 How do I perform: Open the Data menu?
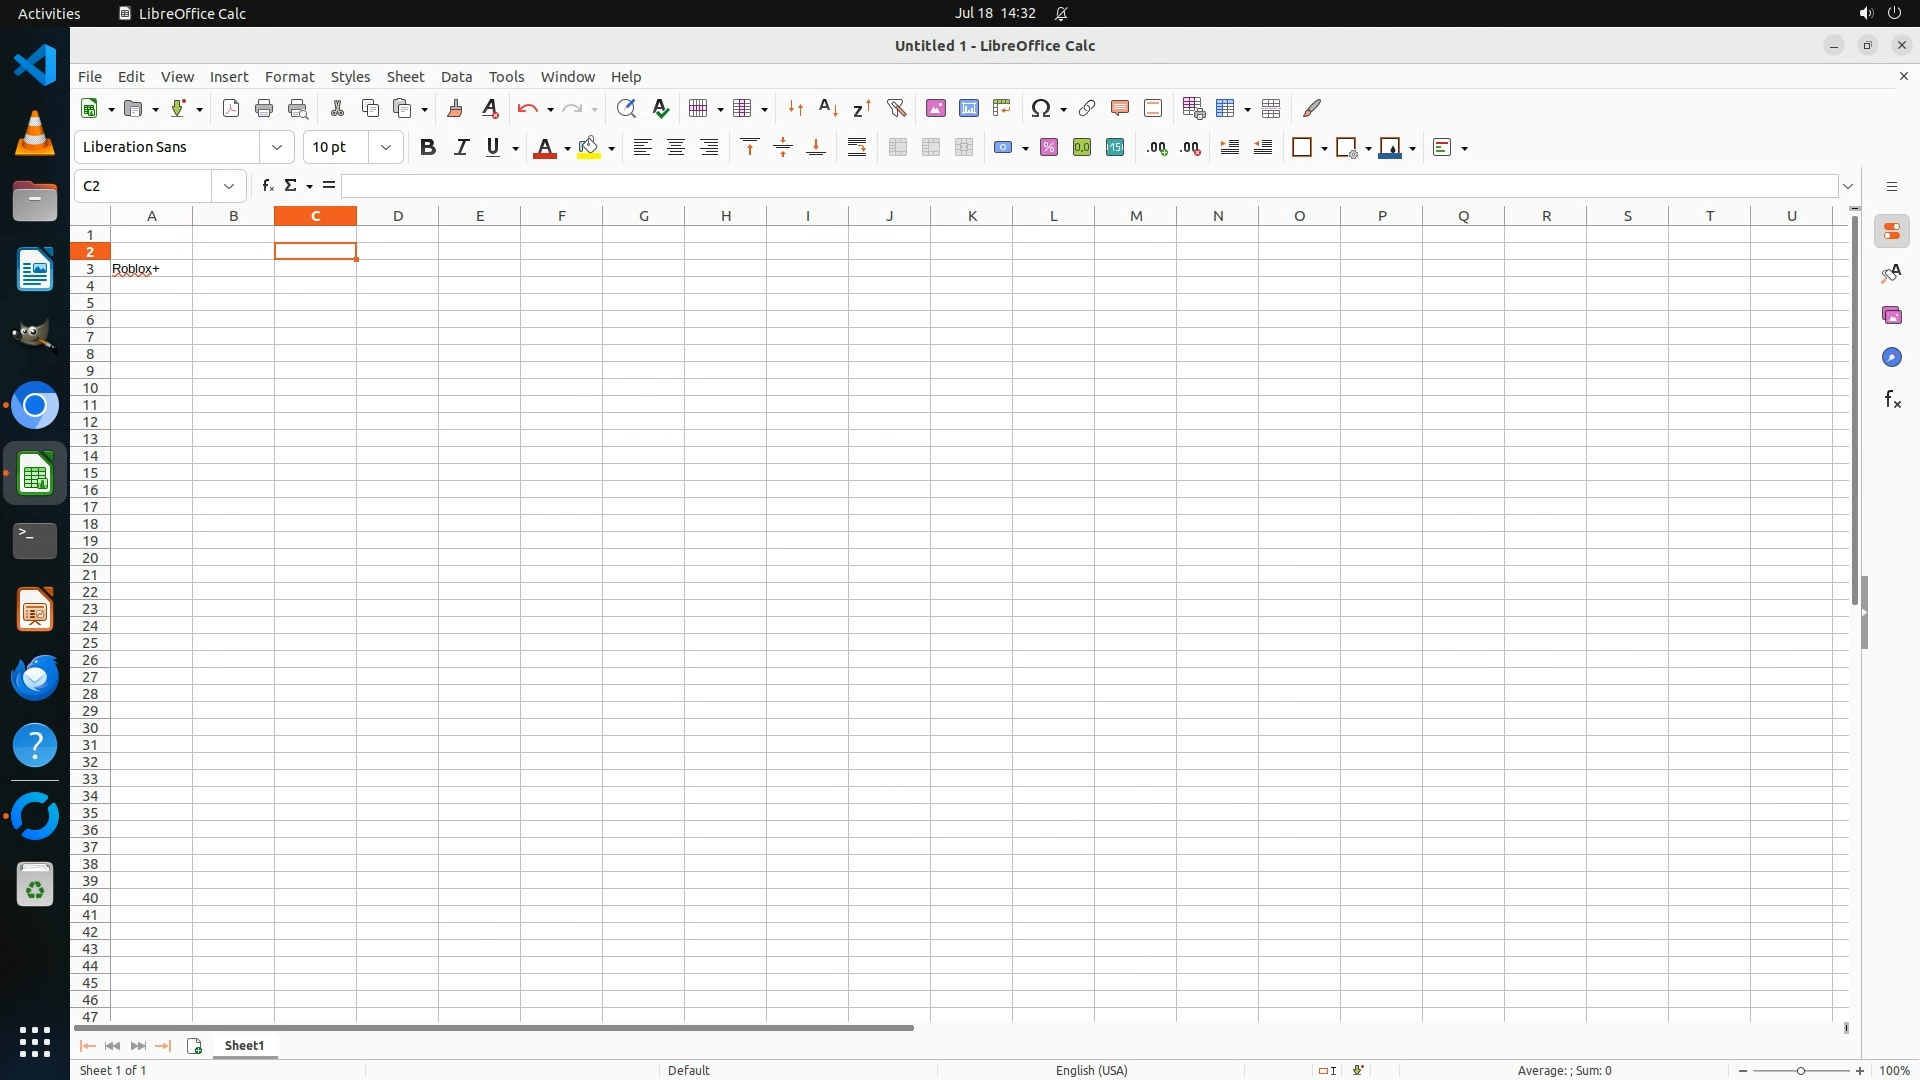pos(456,77)
